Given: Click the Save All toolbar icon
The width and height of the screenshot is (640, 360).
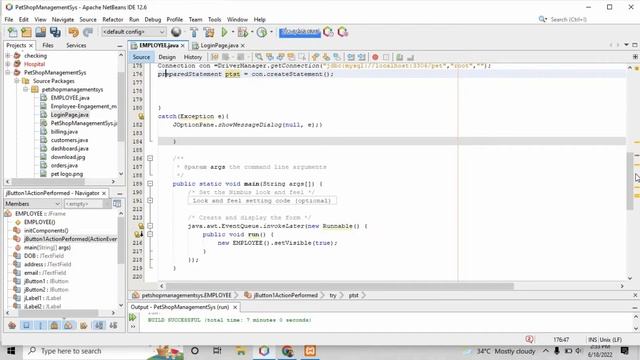Looking at the screenshot, I should pos(55,32).
